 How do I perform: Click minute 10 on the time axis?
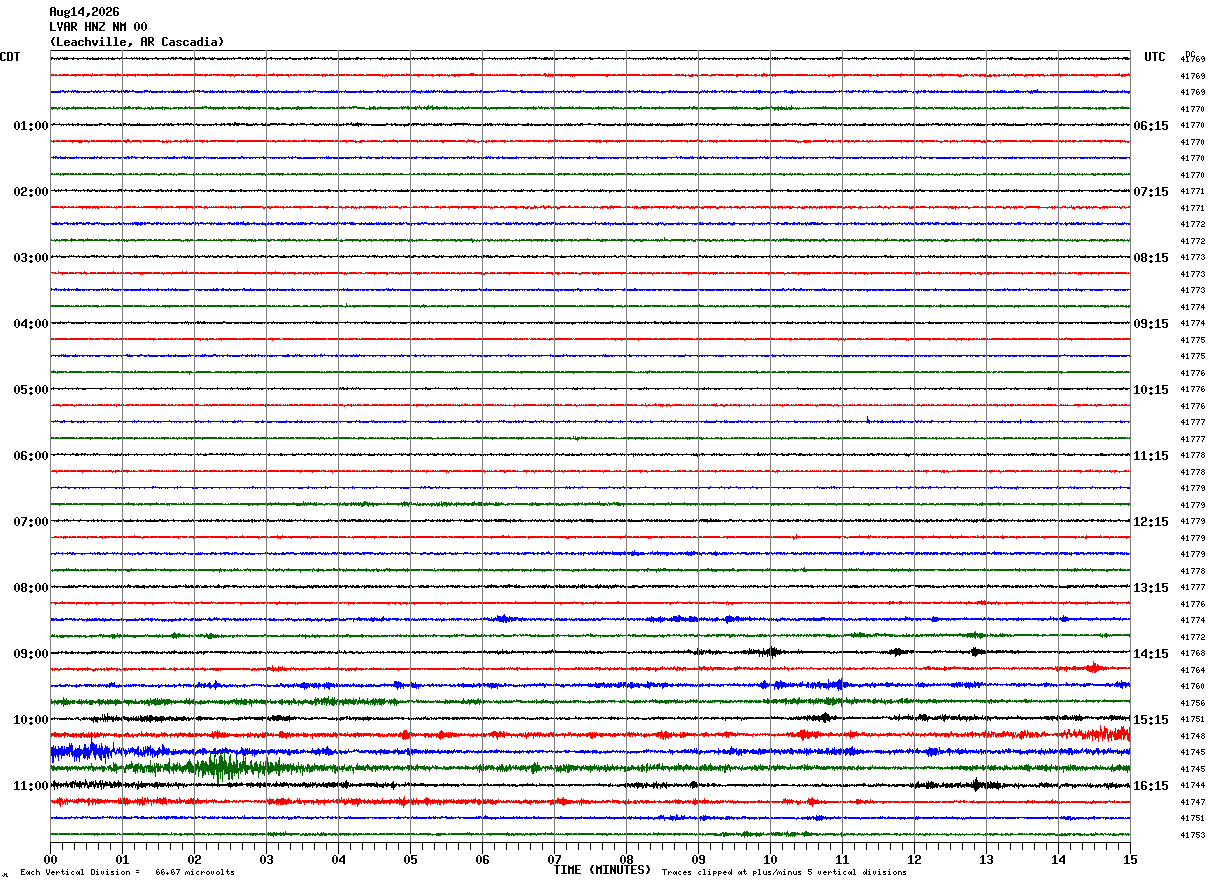click(x=770, y=859)
